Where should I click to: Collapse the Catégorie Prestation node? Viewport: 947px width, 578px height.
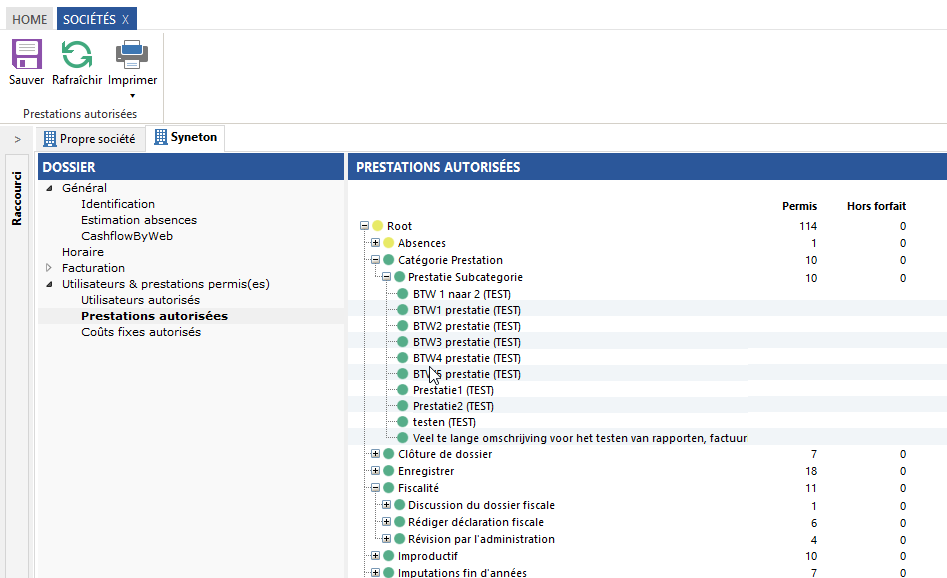(x=375, y=260)
